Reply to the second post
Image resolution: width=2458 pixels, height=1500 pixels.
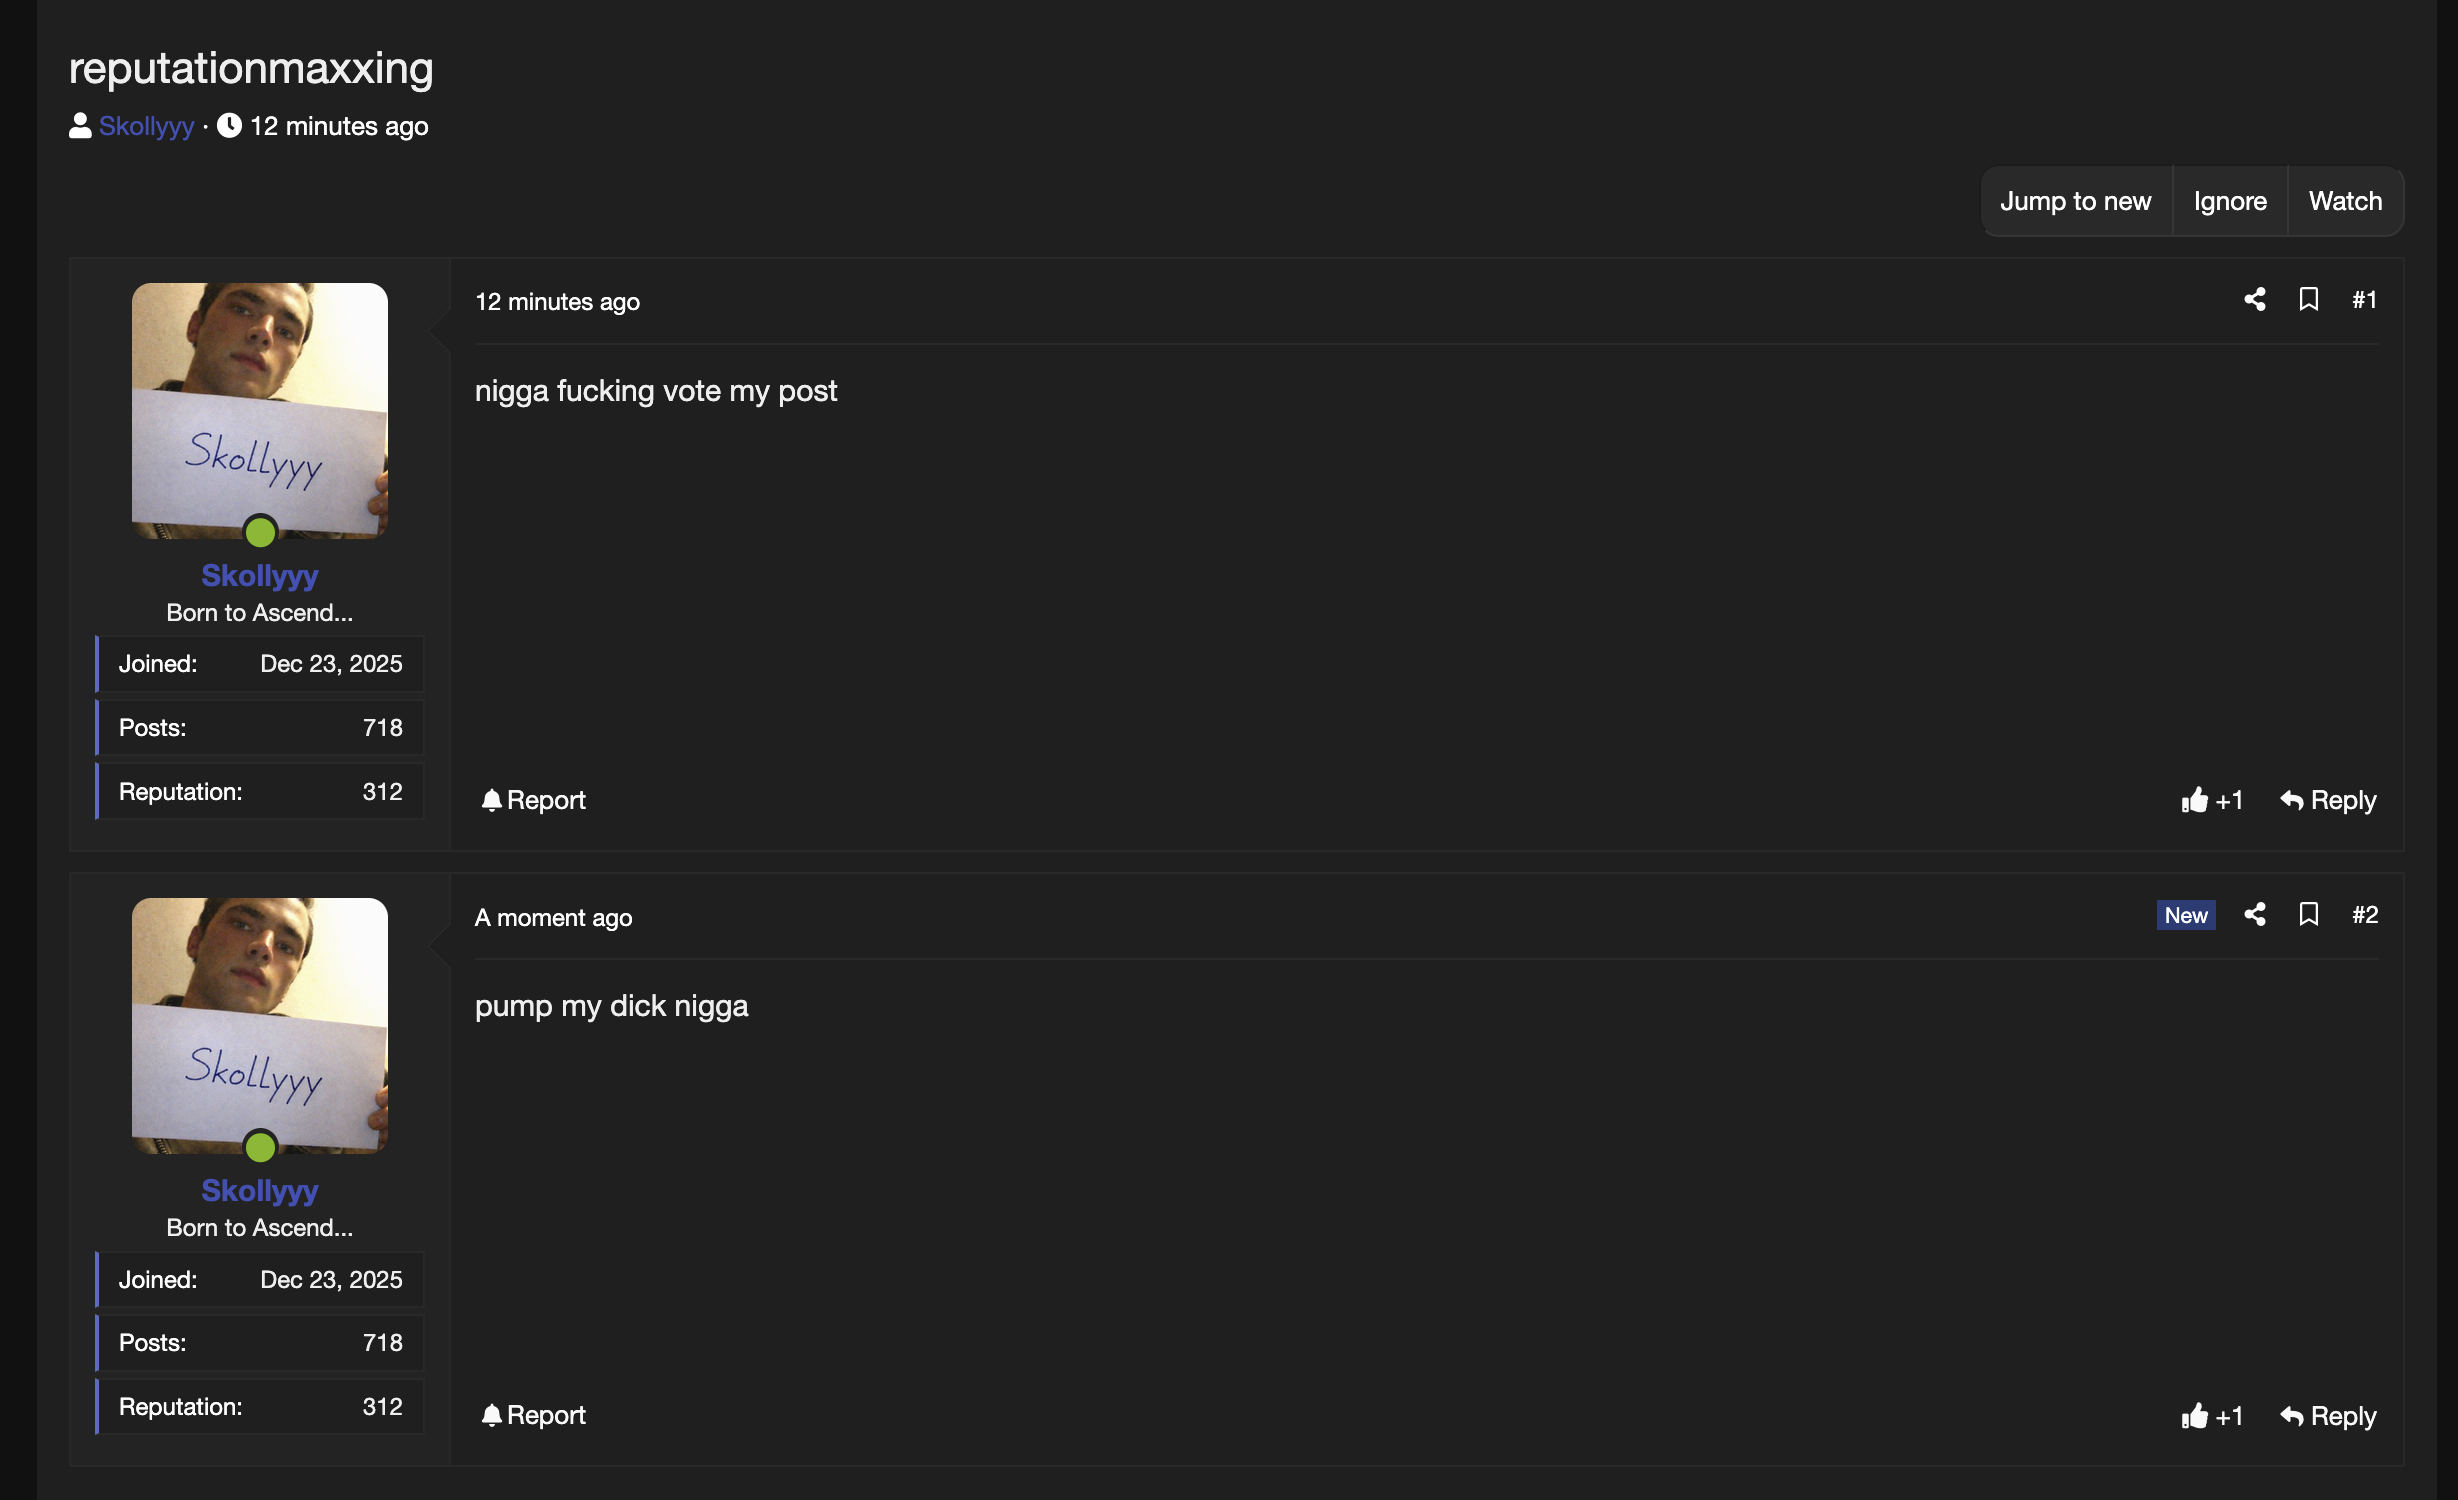pos(2328,1416)
